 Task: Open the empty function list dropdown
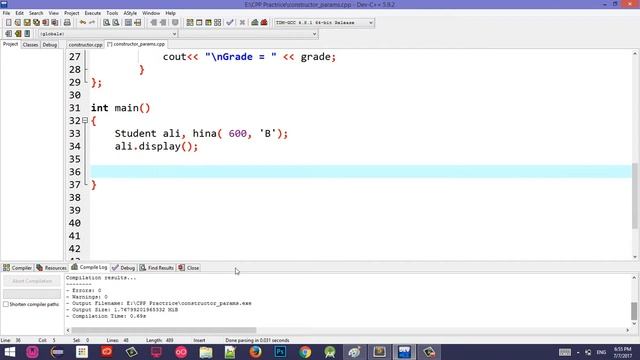pyautogui.click(x=314, y=34)
